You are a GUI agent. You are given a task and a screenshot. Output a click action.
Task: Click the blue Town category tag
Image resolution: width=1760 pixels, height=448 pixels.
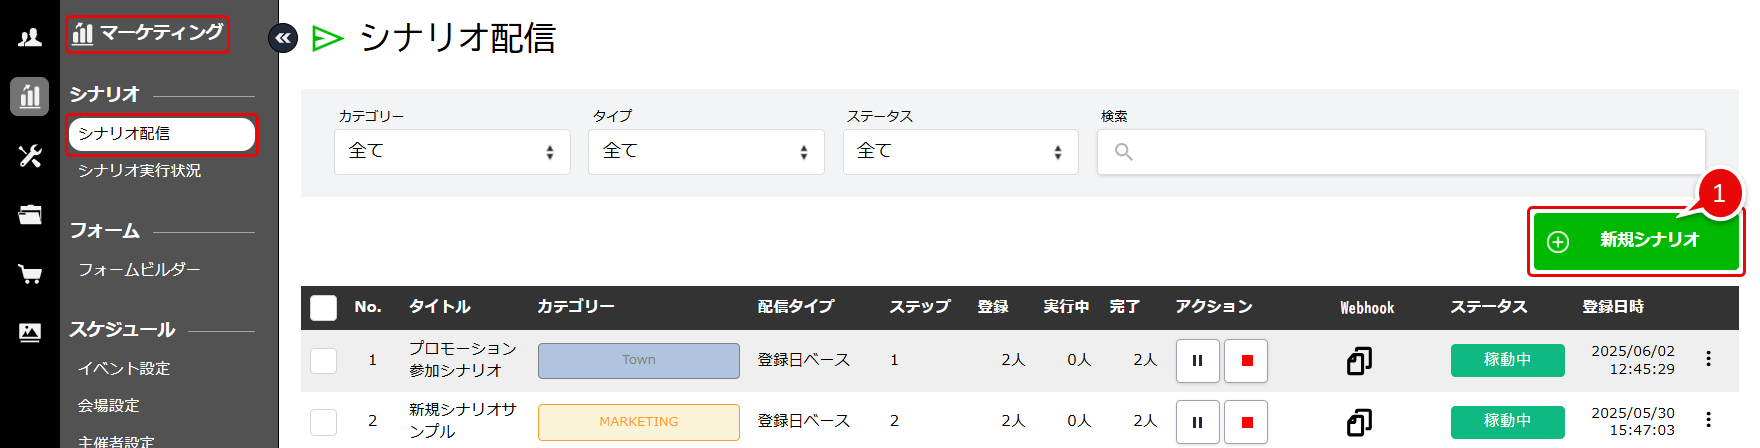pyautogui.click(x=639, y=361)
